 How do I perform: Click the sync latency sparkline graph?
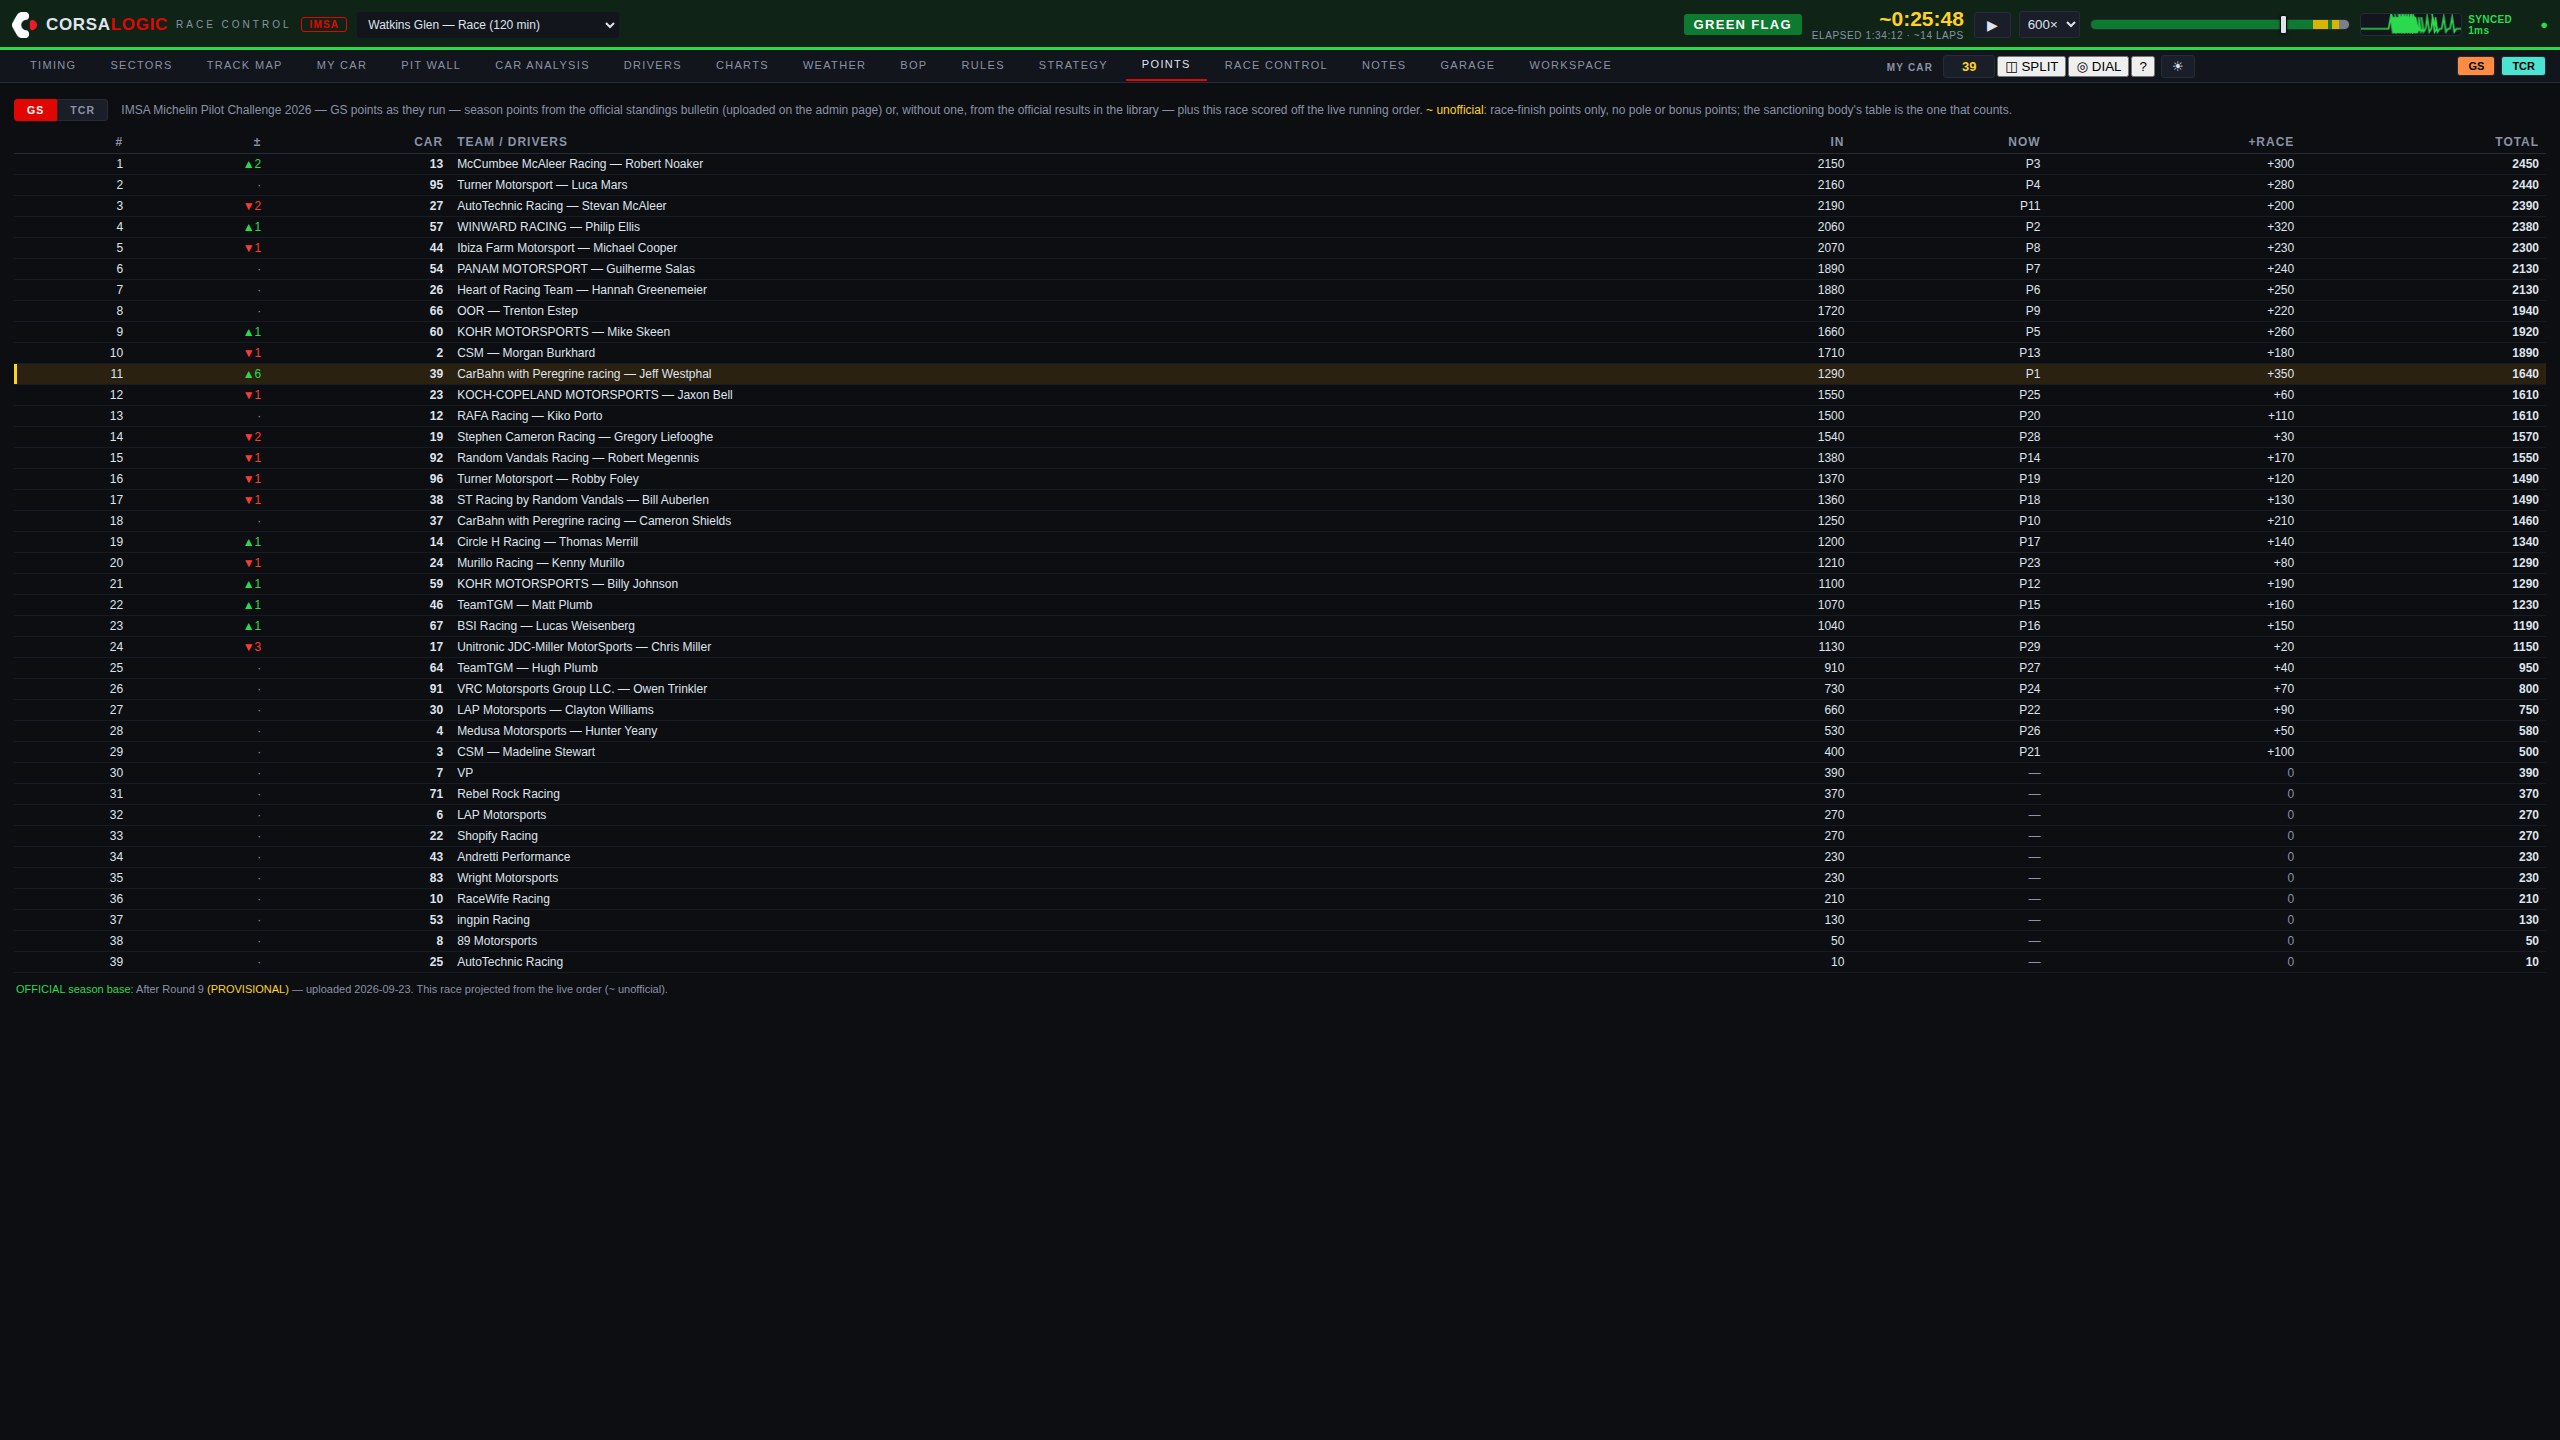[2410, 24]
